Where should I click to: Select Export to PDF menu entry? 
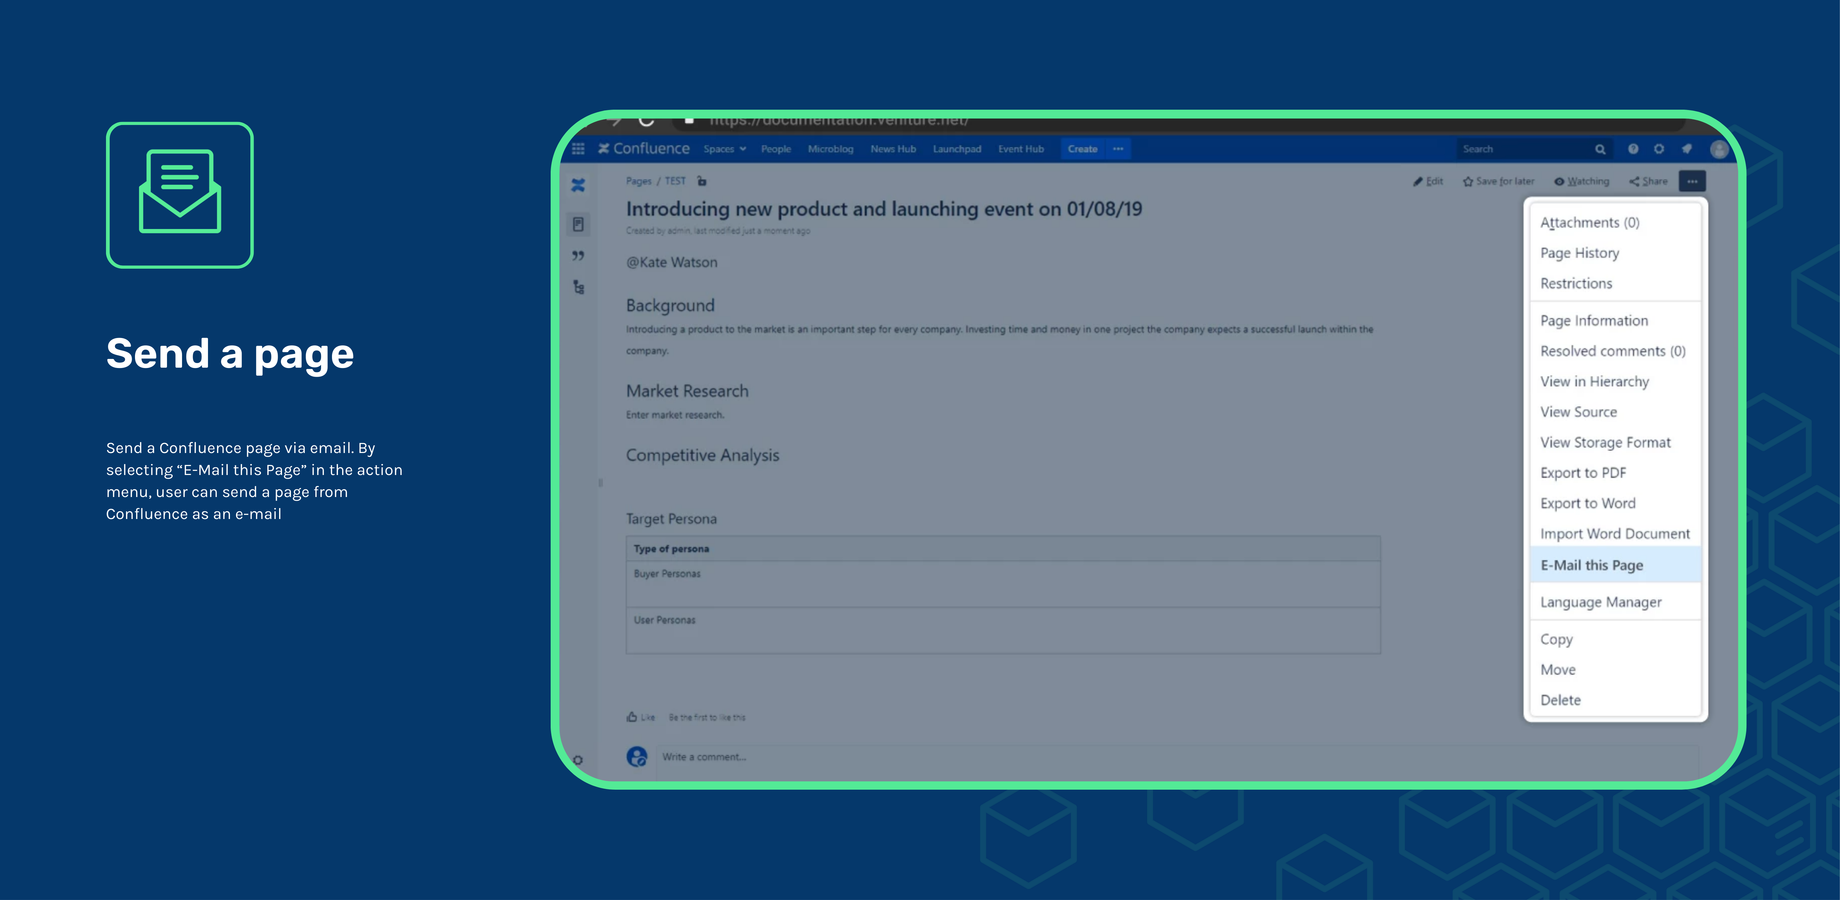1615,473
